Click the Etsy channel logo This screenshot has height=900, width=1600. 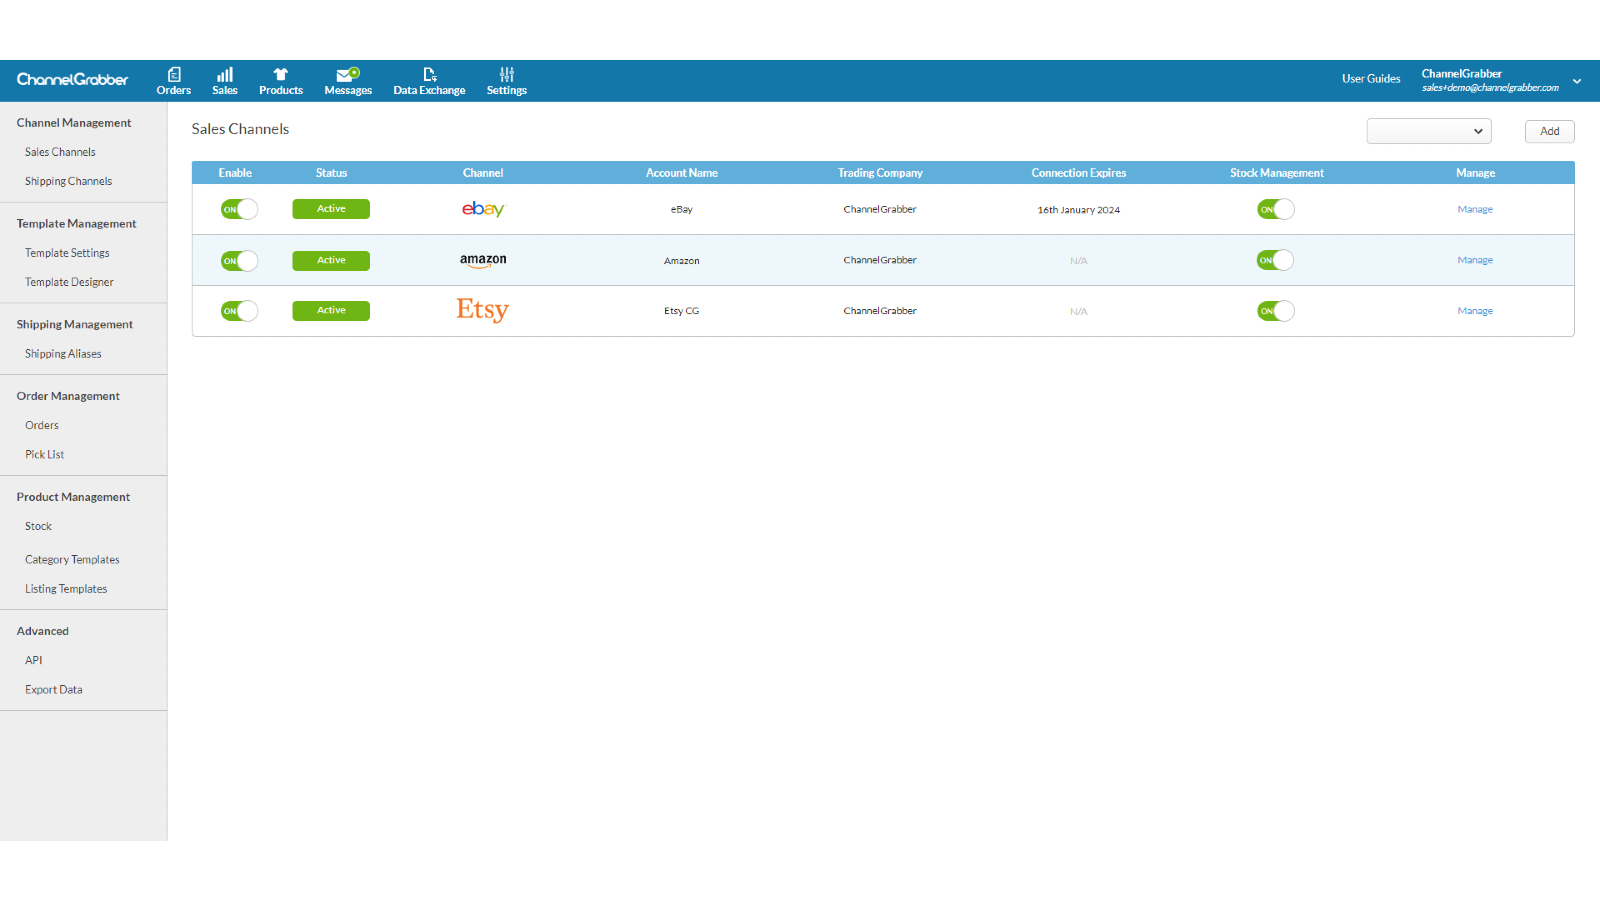point(483,310)
